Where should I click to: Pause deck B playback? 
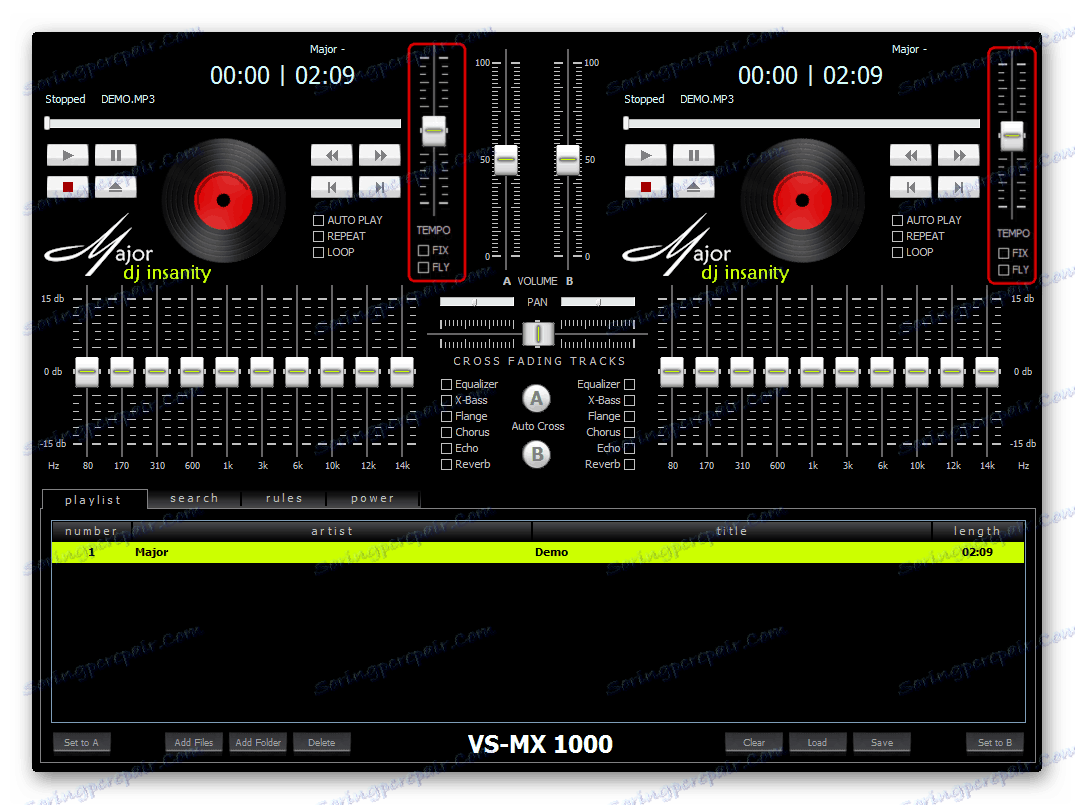click(694, 155)
